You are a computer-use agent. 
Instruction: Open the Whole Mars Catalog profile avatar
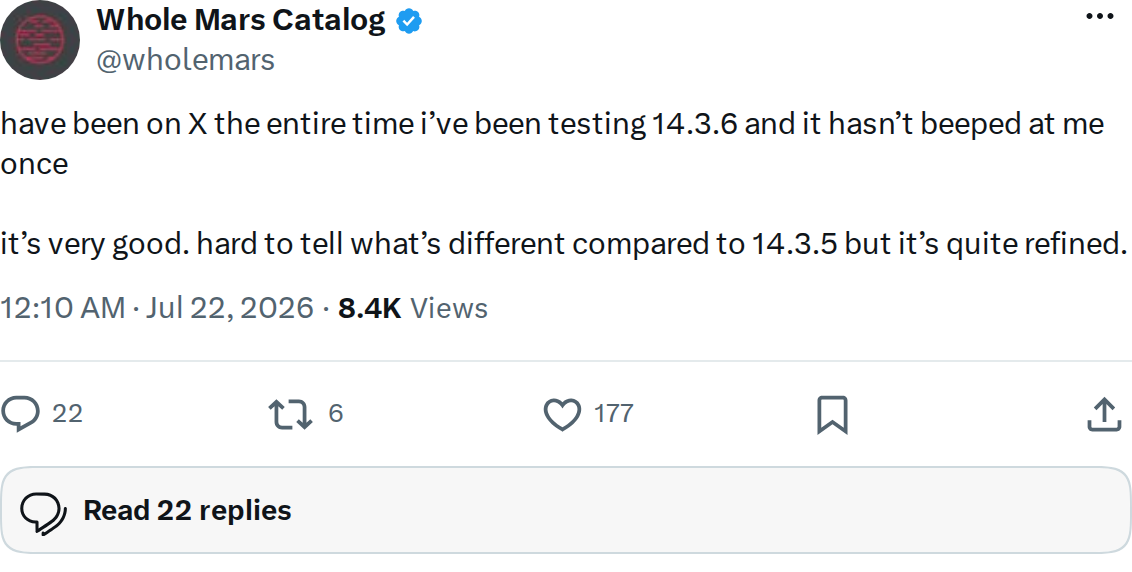[x=40, y=40]
